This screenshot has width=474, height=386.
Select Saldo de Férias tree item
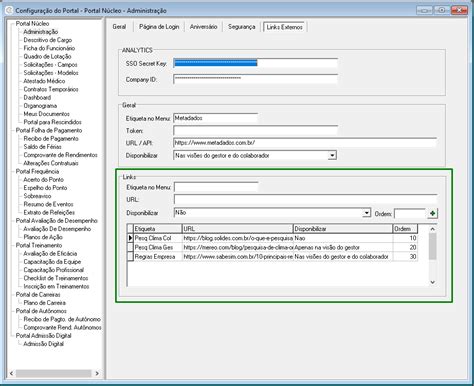coord(42,147)
